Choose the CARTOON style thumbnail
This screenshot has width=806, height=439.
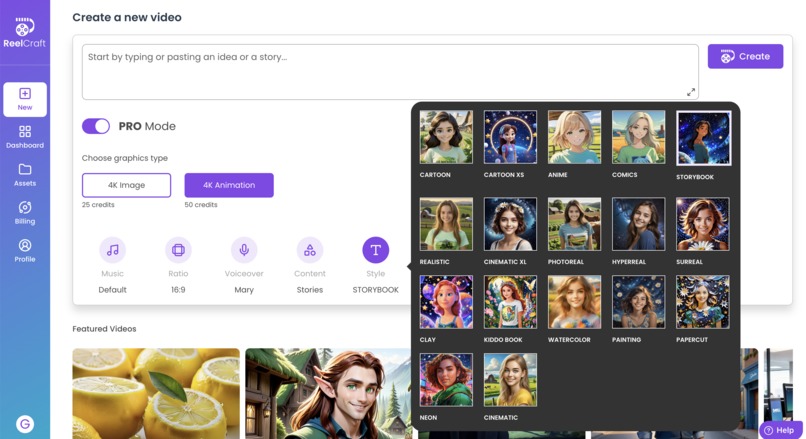pyautogui.click(x=446, y=137)
